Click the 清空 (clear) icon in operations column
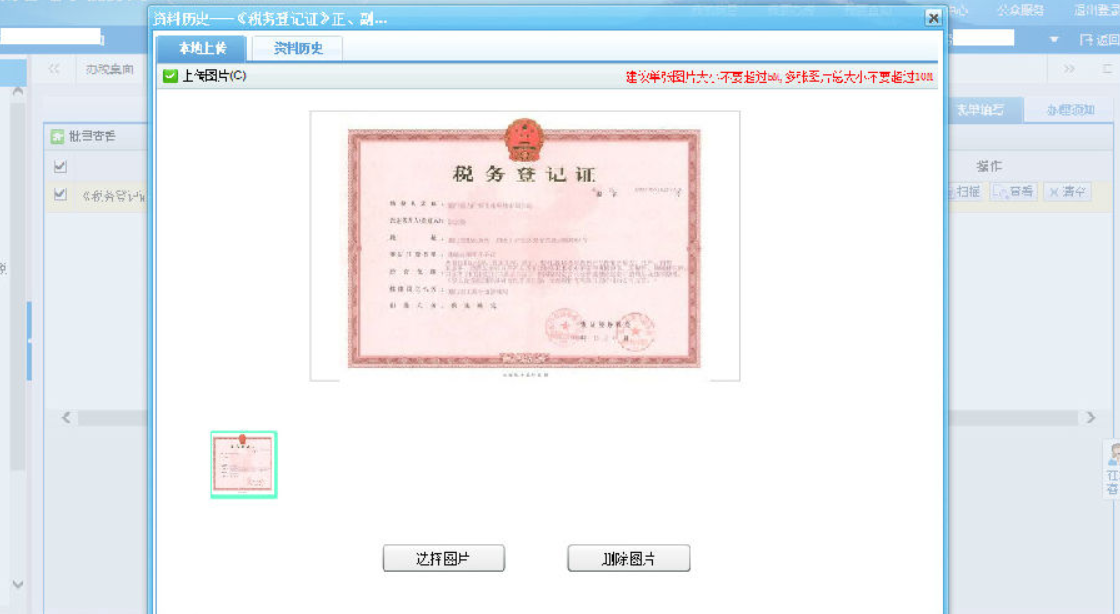The height and width of the screenshot is (614, 1120). 1062,190
